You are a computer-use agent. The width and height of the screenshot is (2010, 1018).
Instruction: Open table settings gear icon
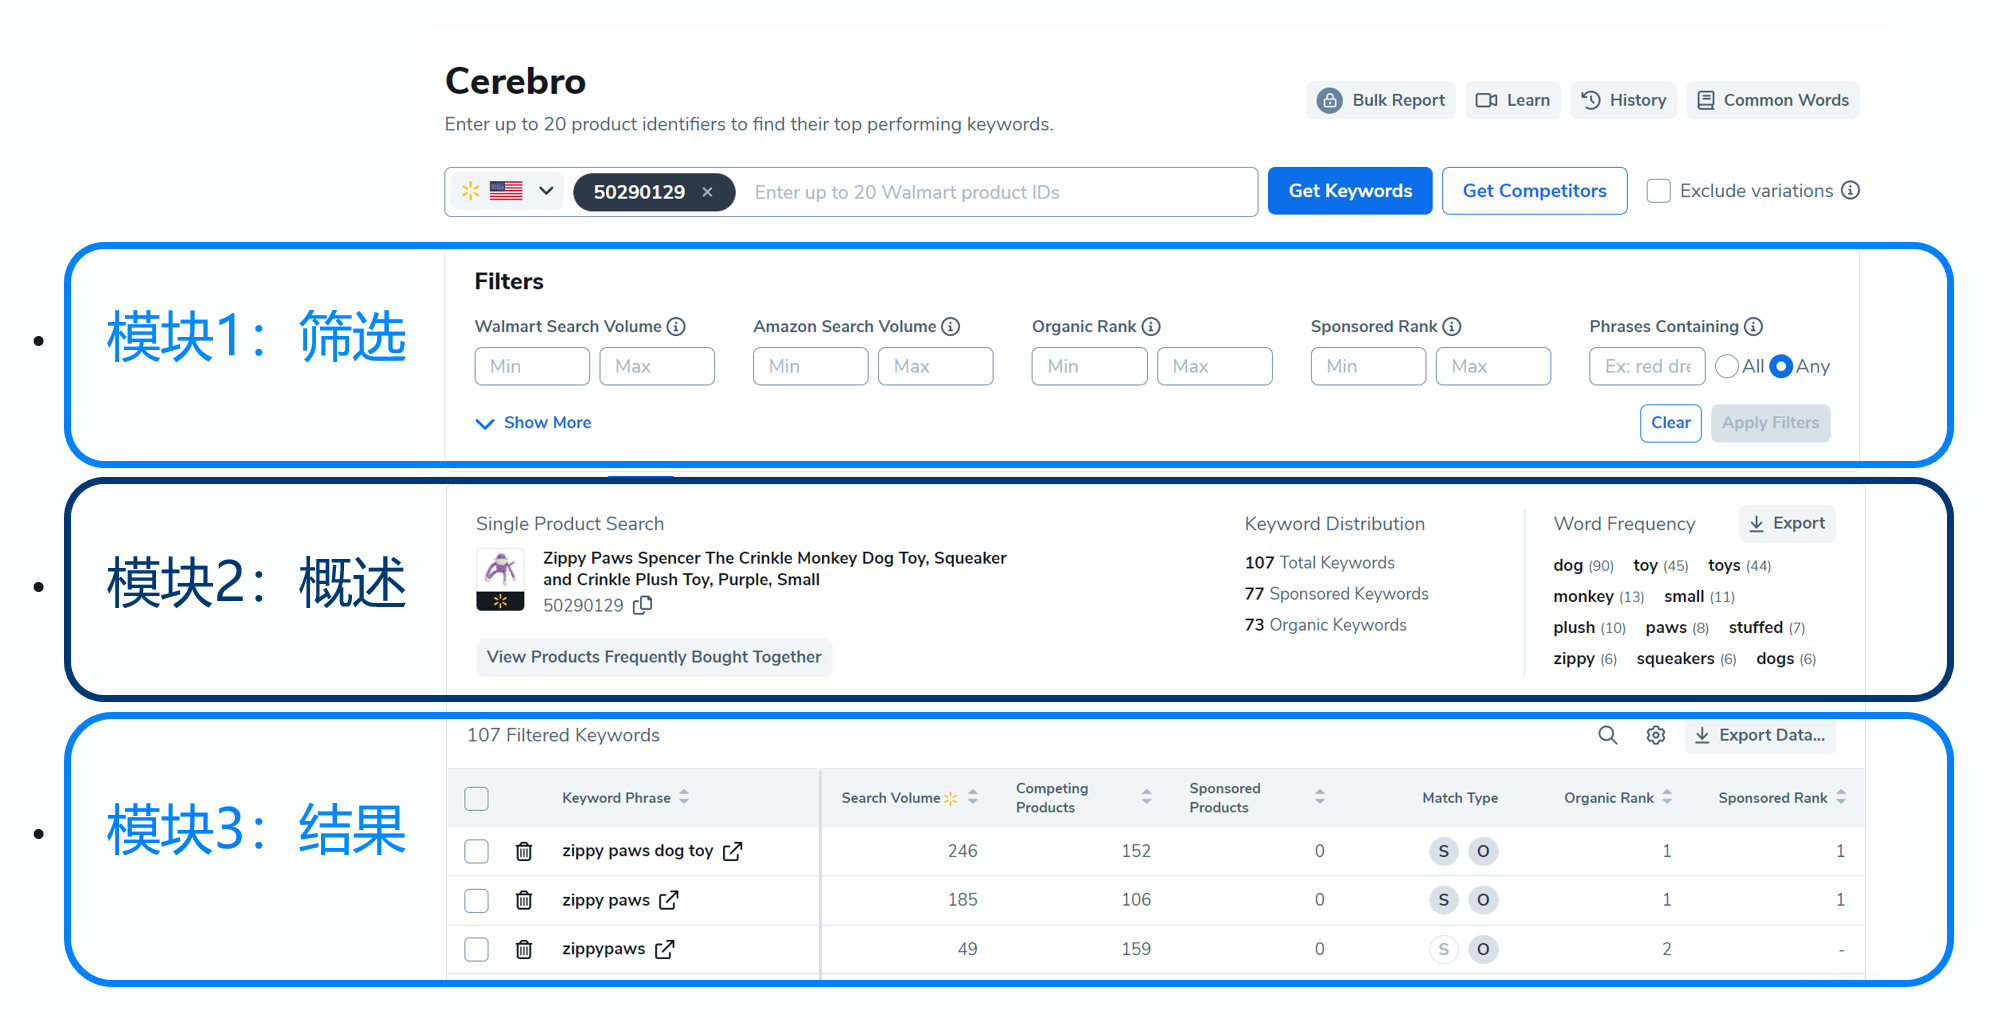[1656, 735]
